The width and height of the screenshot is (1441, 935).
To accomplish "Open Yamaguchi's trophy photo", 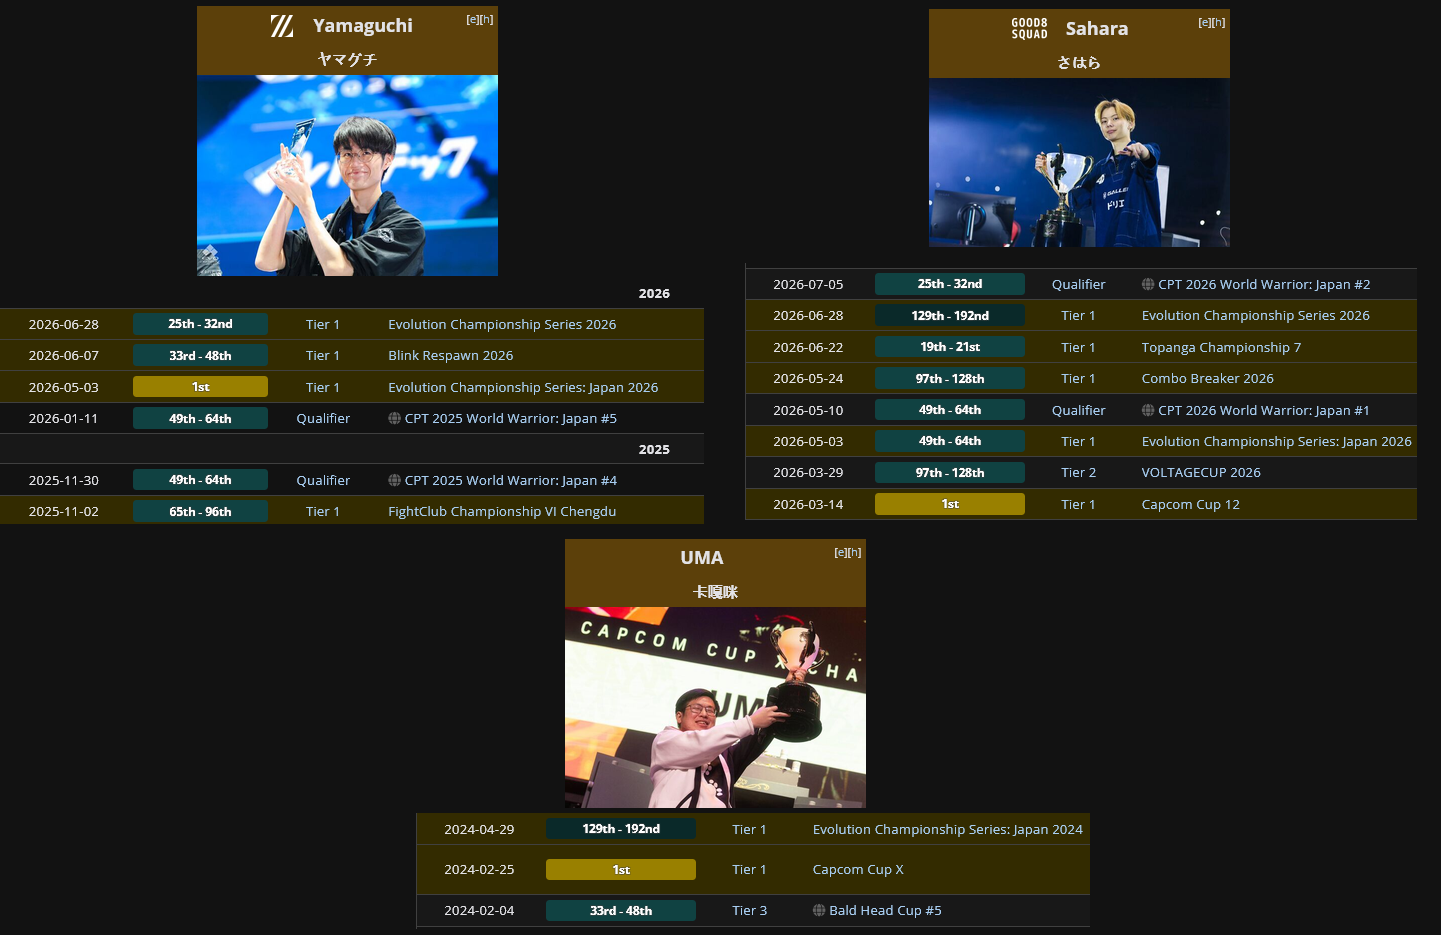I will coord(347,175).
